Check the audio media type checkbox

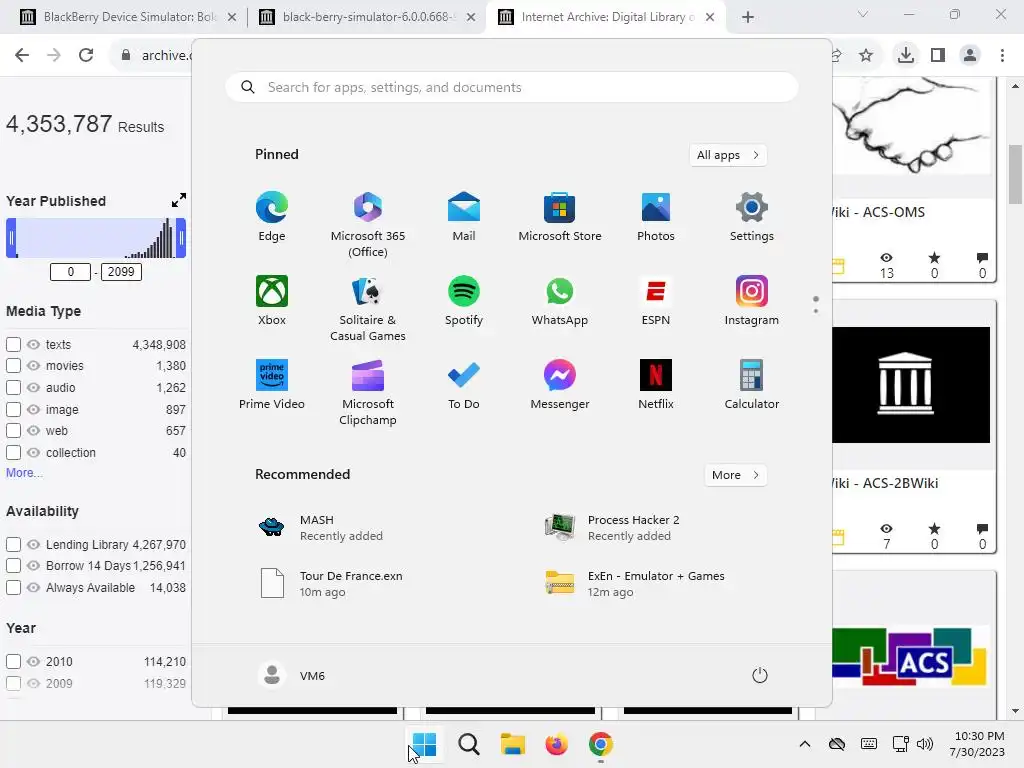pos(13,387)
